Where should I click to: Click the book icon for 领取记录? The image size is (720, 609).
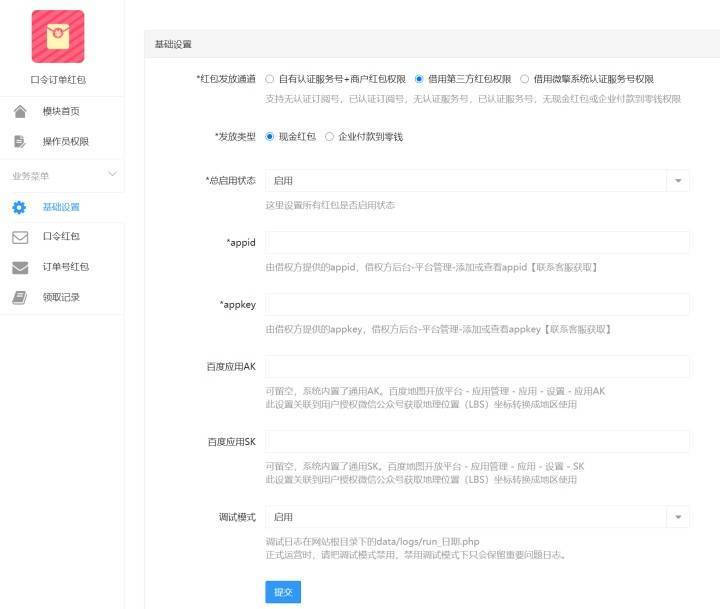pos(19,298)
